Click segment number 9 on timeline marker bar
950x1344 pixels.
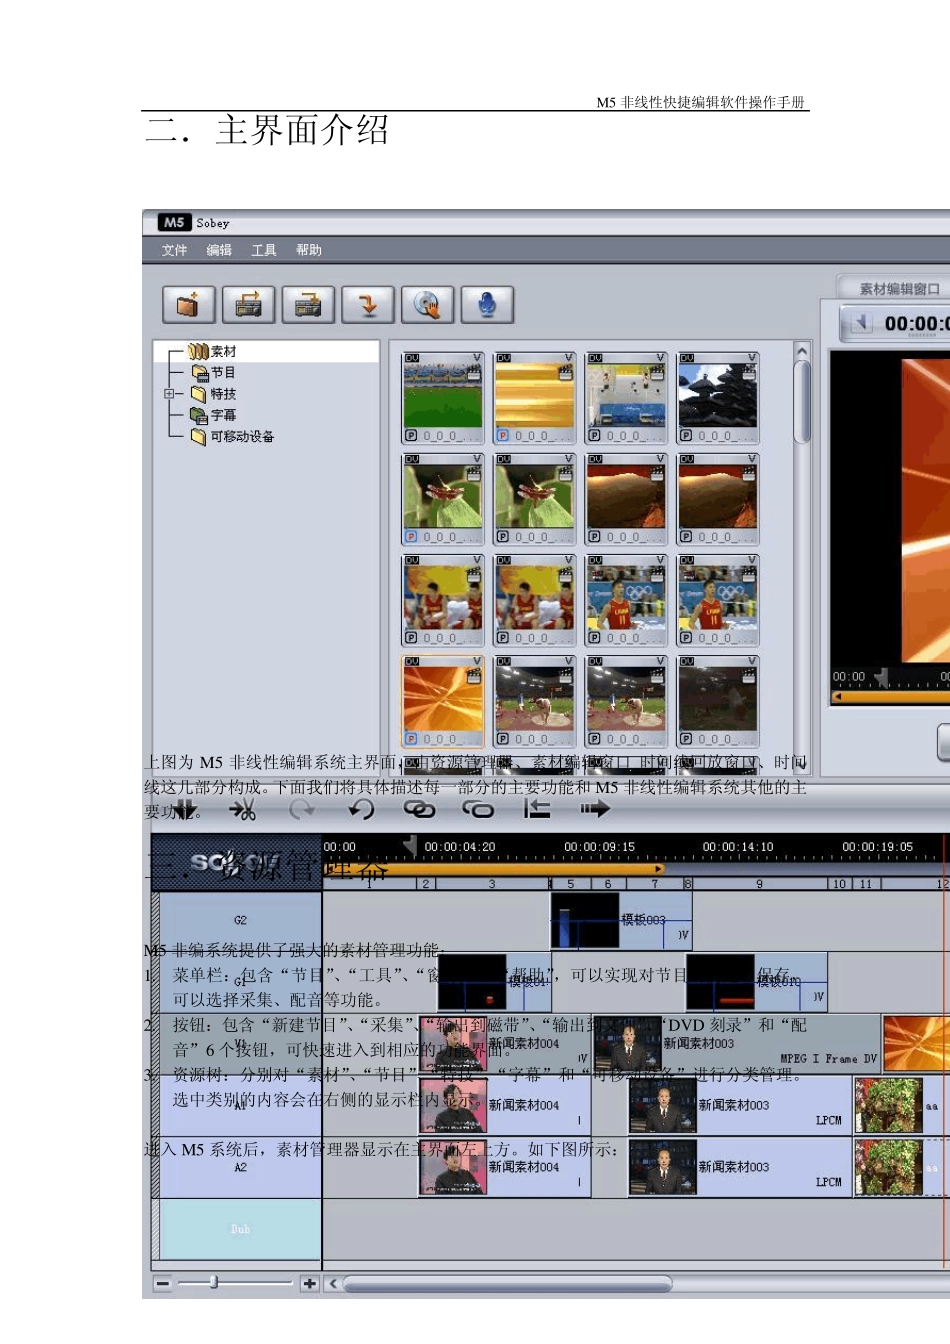(760, 884)
